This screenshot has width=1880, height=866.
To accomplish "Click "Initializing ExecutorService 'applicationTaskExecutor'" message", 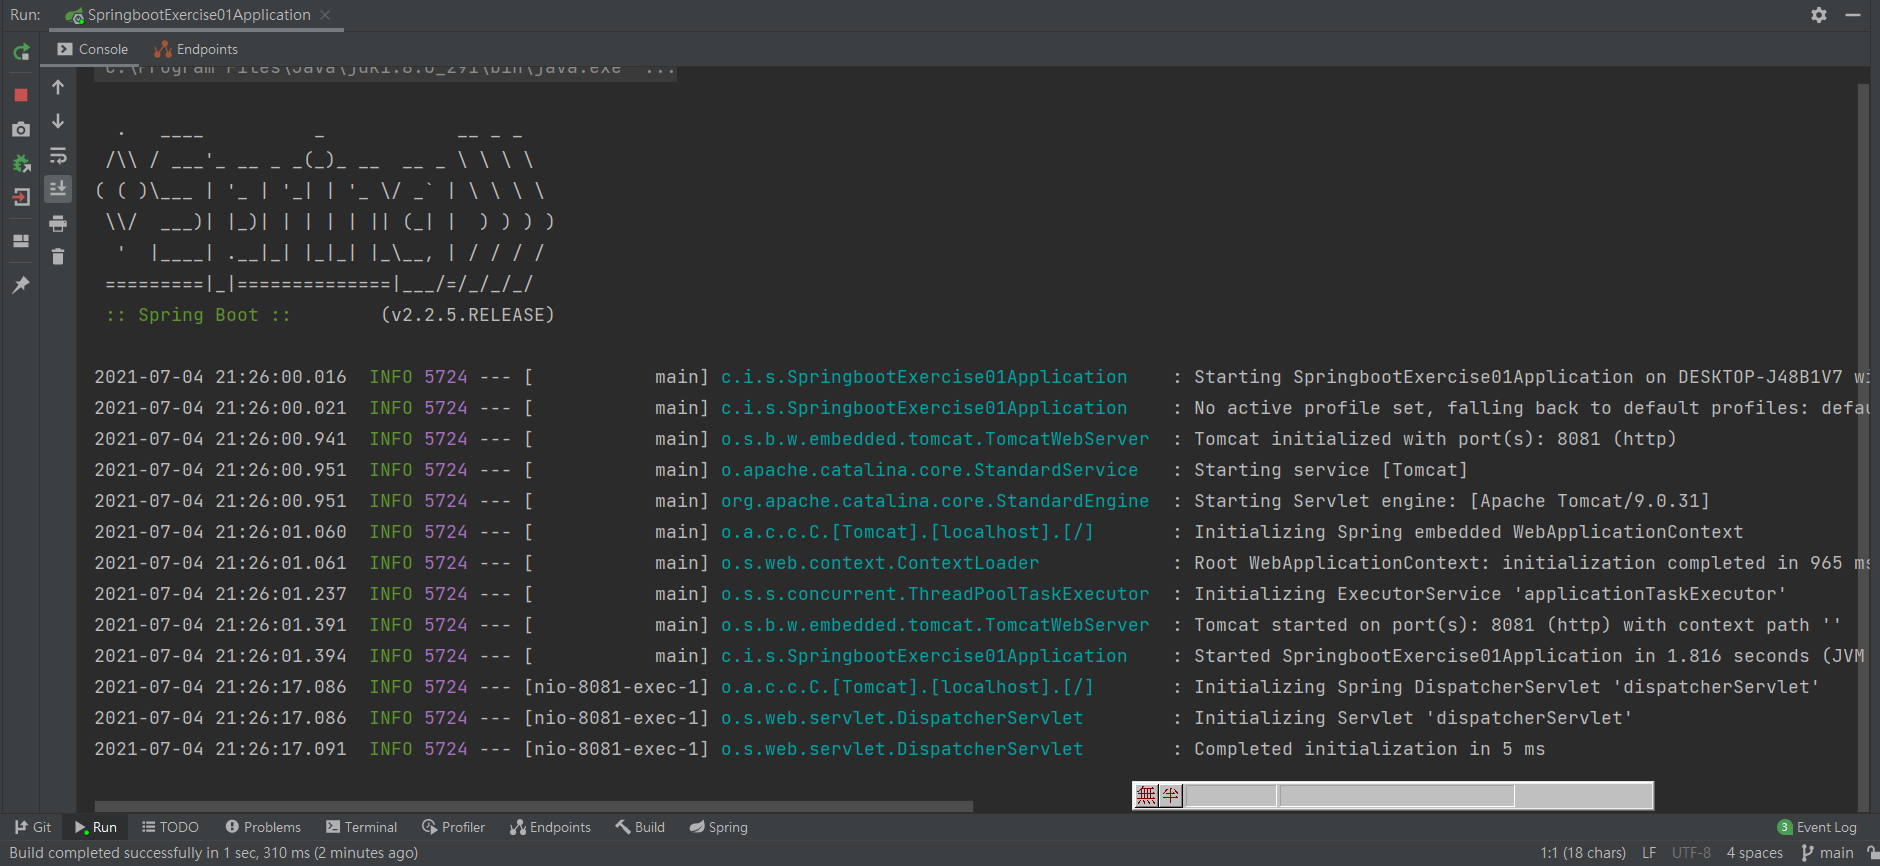I will [1491, 594].
